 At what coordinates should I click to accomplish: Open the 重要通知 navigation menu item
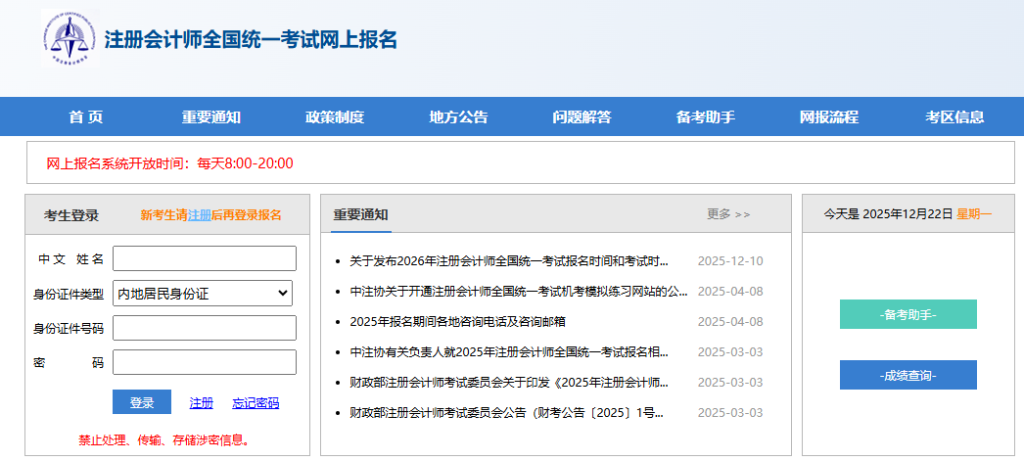[211, 118]
